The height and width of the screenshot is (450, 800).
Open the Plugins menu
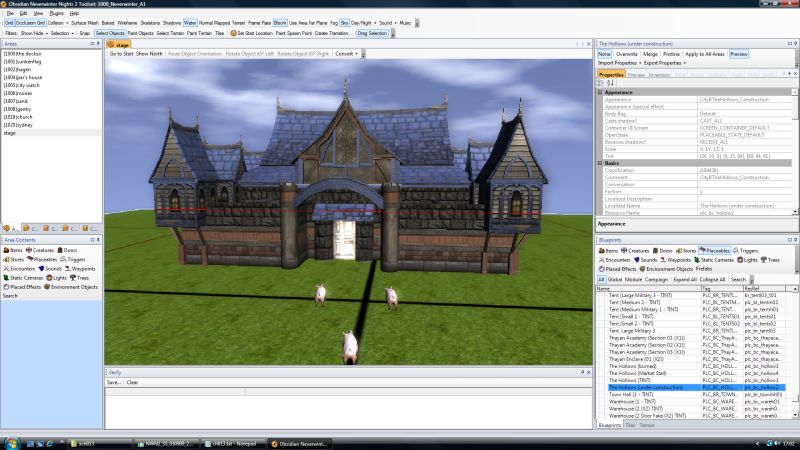(x=56, y=13)
